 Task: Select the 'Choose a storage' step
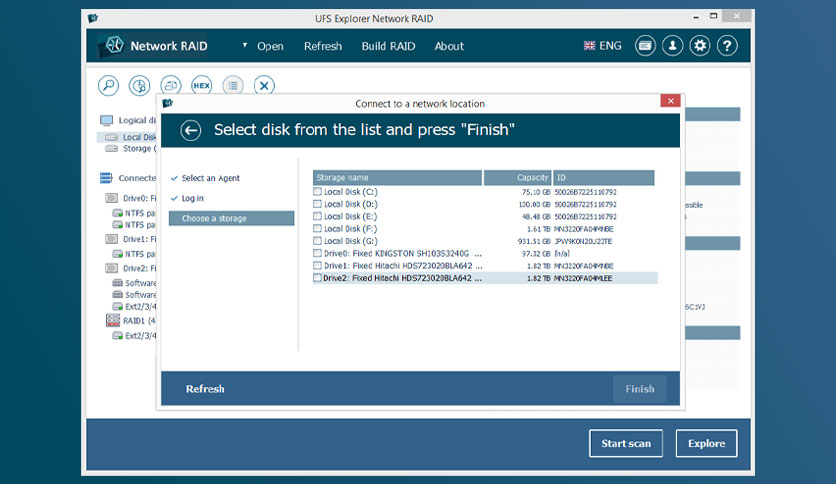pyautogui.click(x=231, y=218)
